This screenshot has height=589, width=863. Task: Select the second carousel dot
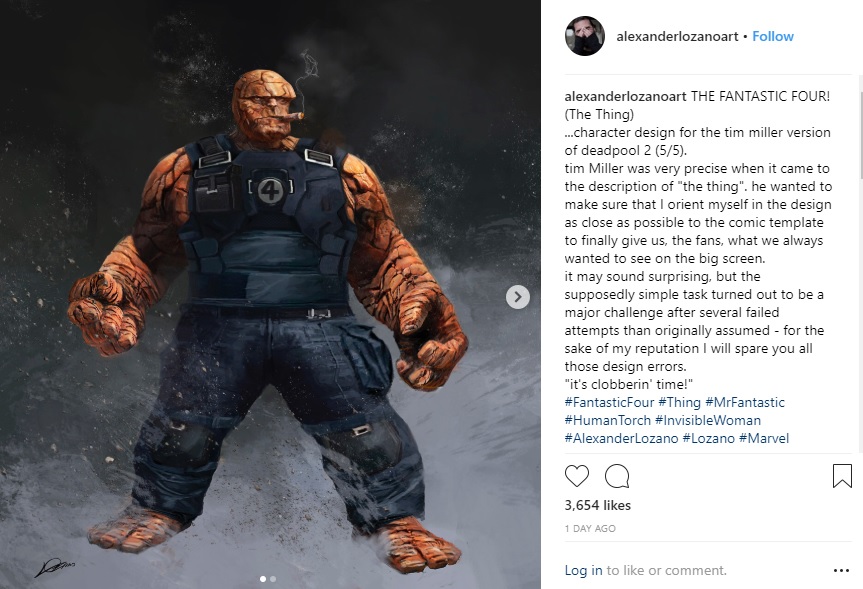[273, 579]
